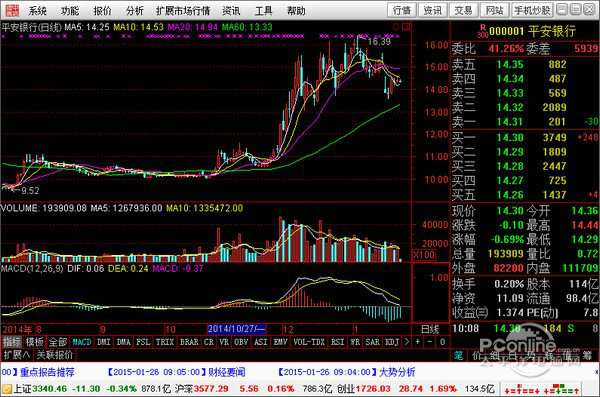Switch to the WR indicator
The width and height of the screenshot is (600, 397).
(355, 342)
